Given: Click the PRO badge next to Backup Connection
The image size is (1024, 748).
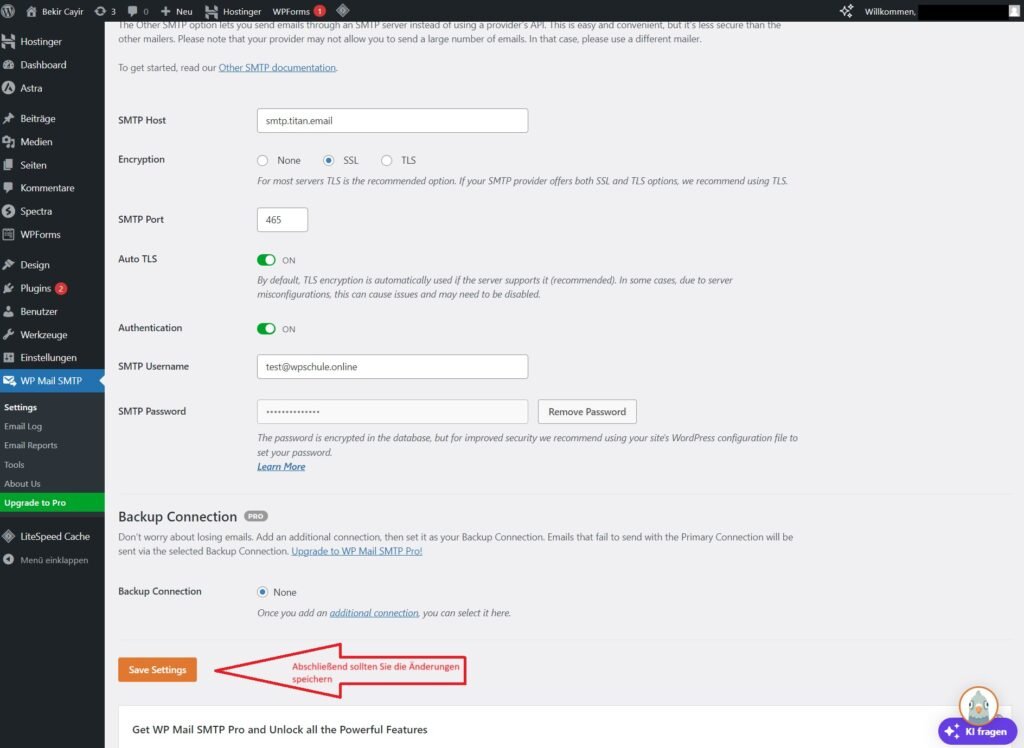Looking at the screenshot, I should coord(256,516).
